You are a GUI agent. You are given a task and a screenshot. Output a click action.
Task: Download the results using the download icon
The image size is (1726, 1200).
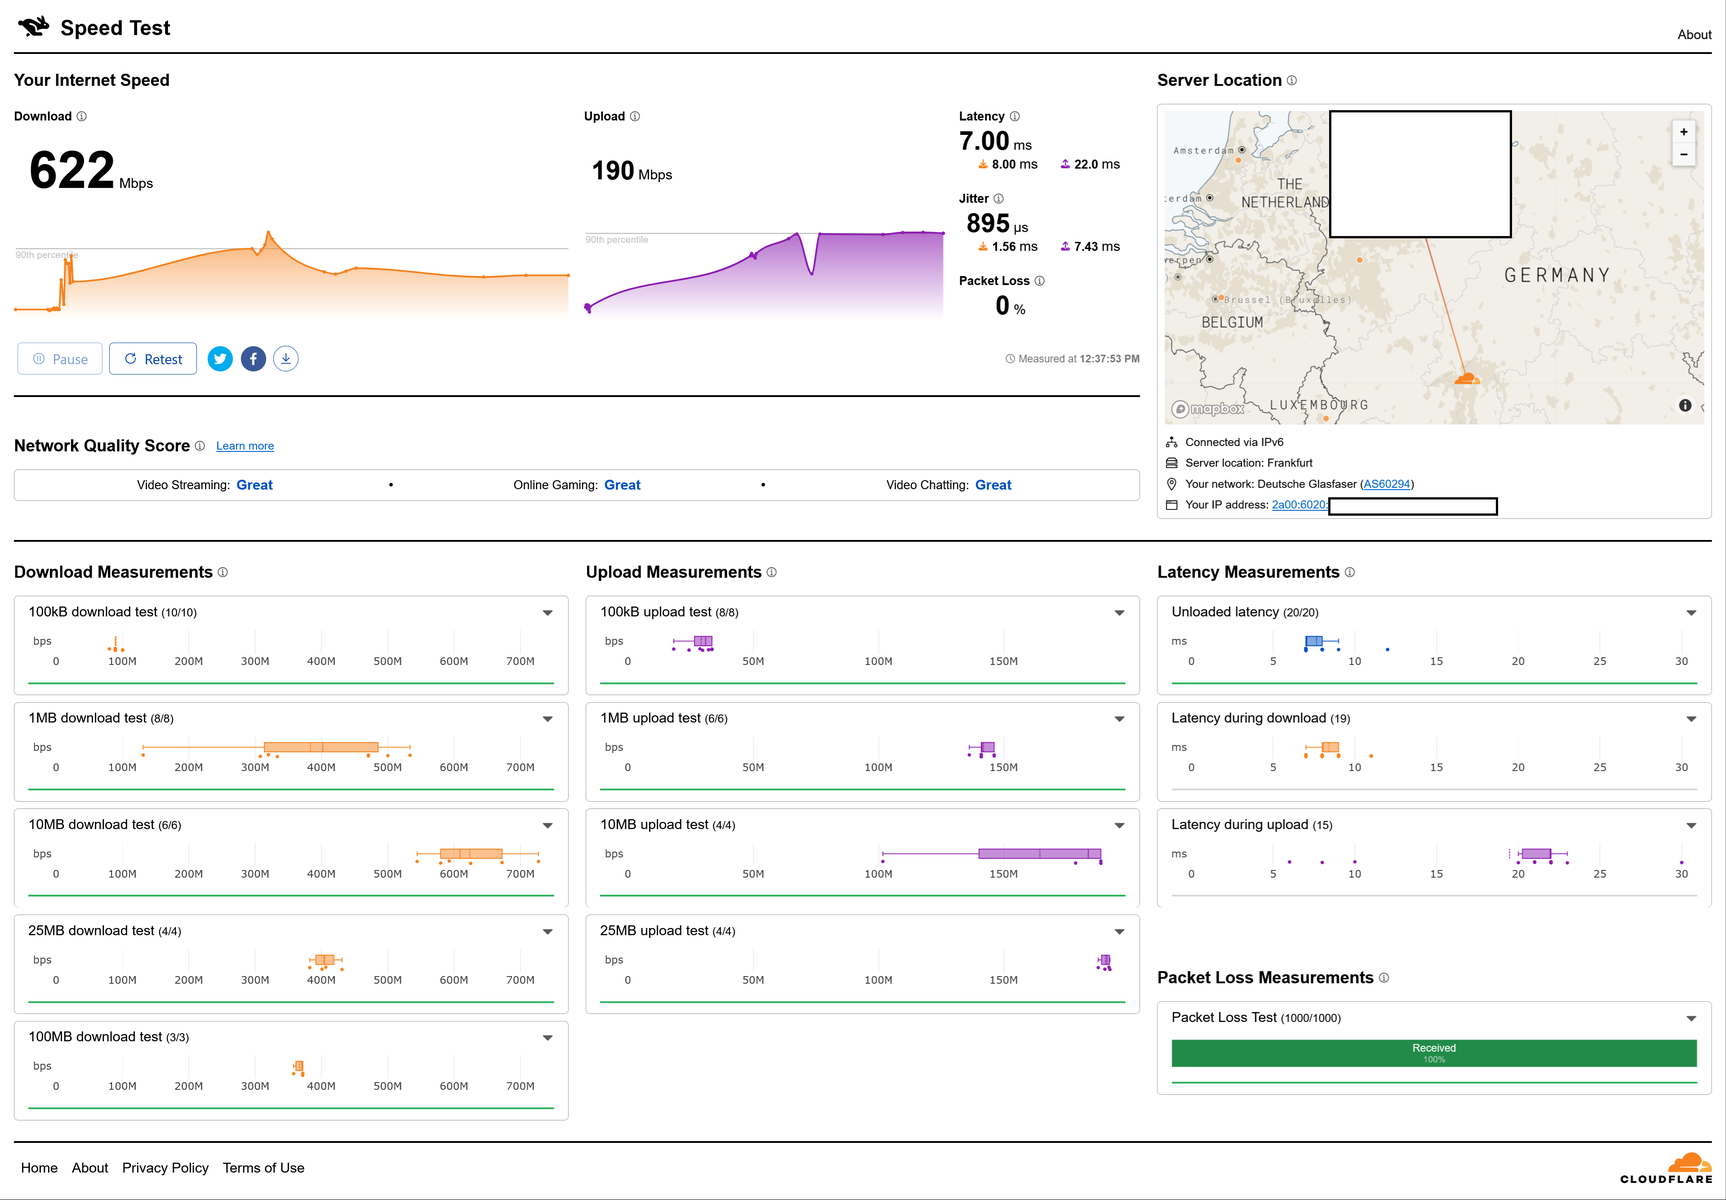click(x=286, y=359)
